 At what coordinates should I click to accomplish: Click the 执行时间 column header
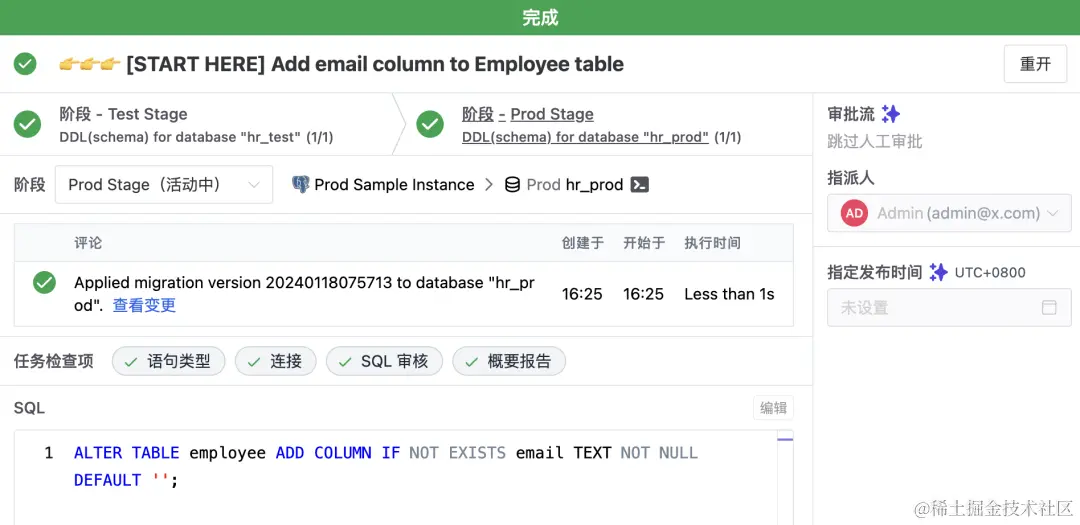pyautogui.click(x=712, y=243)
